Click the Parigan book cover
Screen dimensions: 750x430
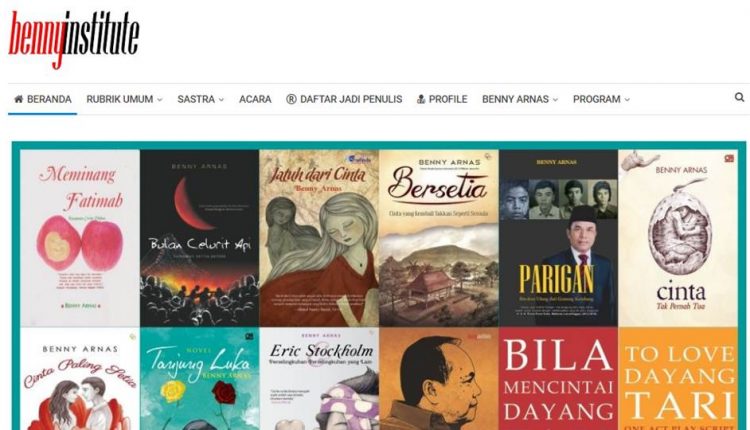(x=558, y=238)
